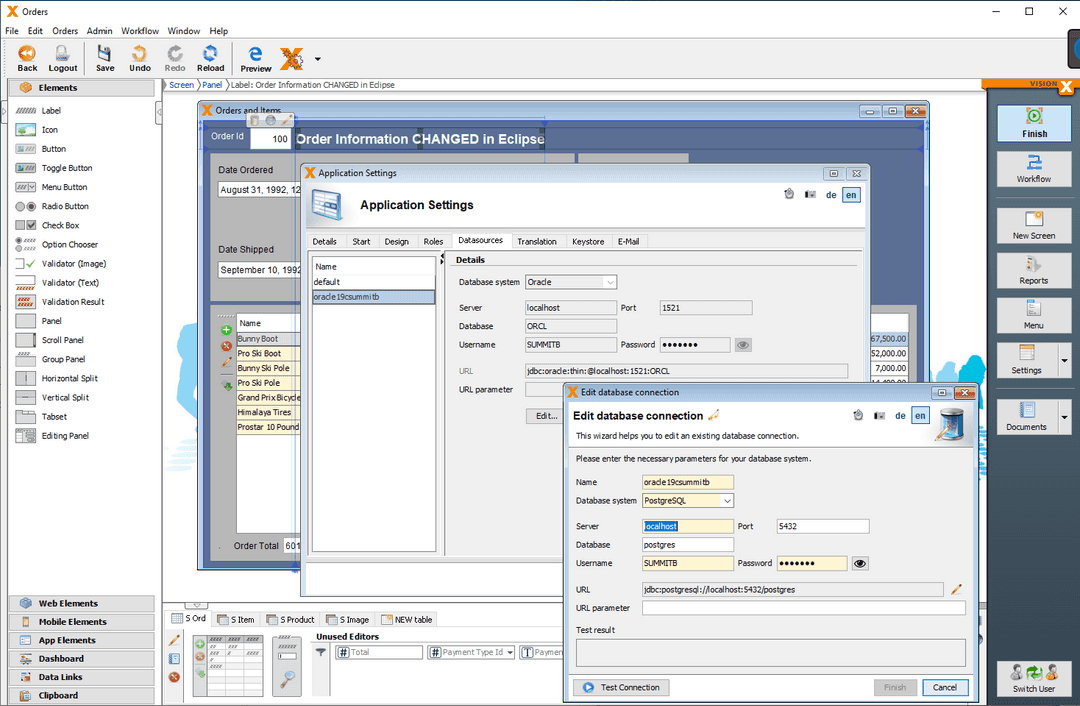Switch to the Translation tab in Application Settings
This screenshot has height=706, width=1080.
538,241
